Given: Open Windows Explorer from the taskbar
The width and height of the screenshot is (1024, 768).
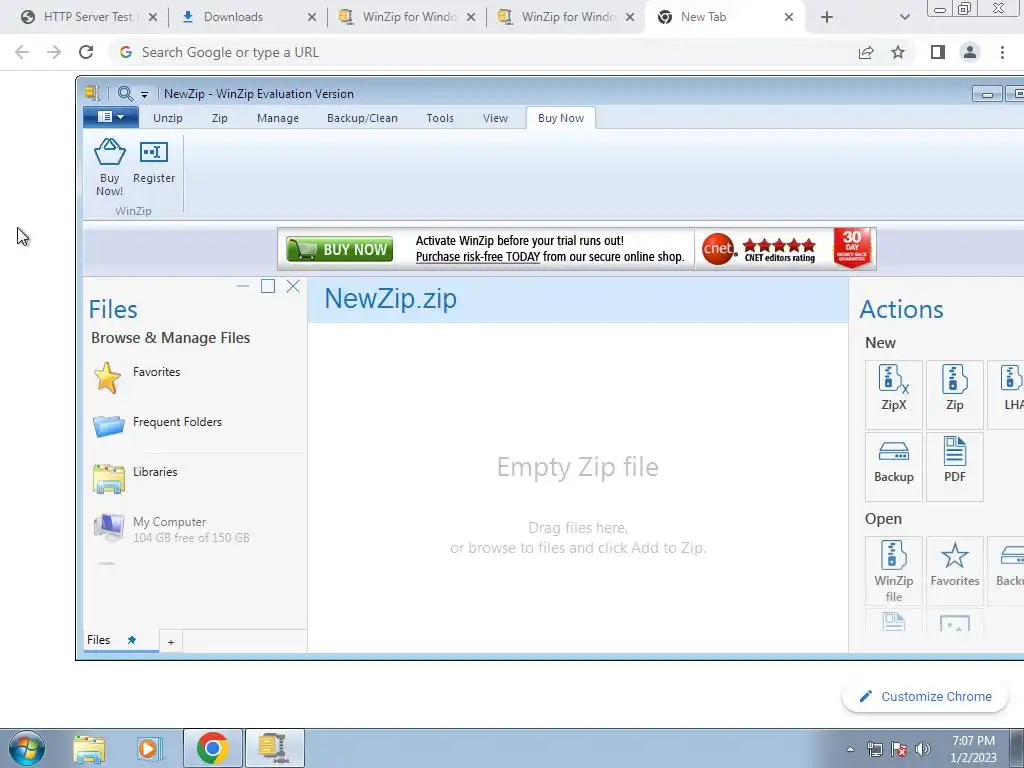Looking at the screenshot, I should click(89, 748).
